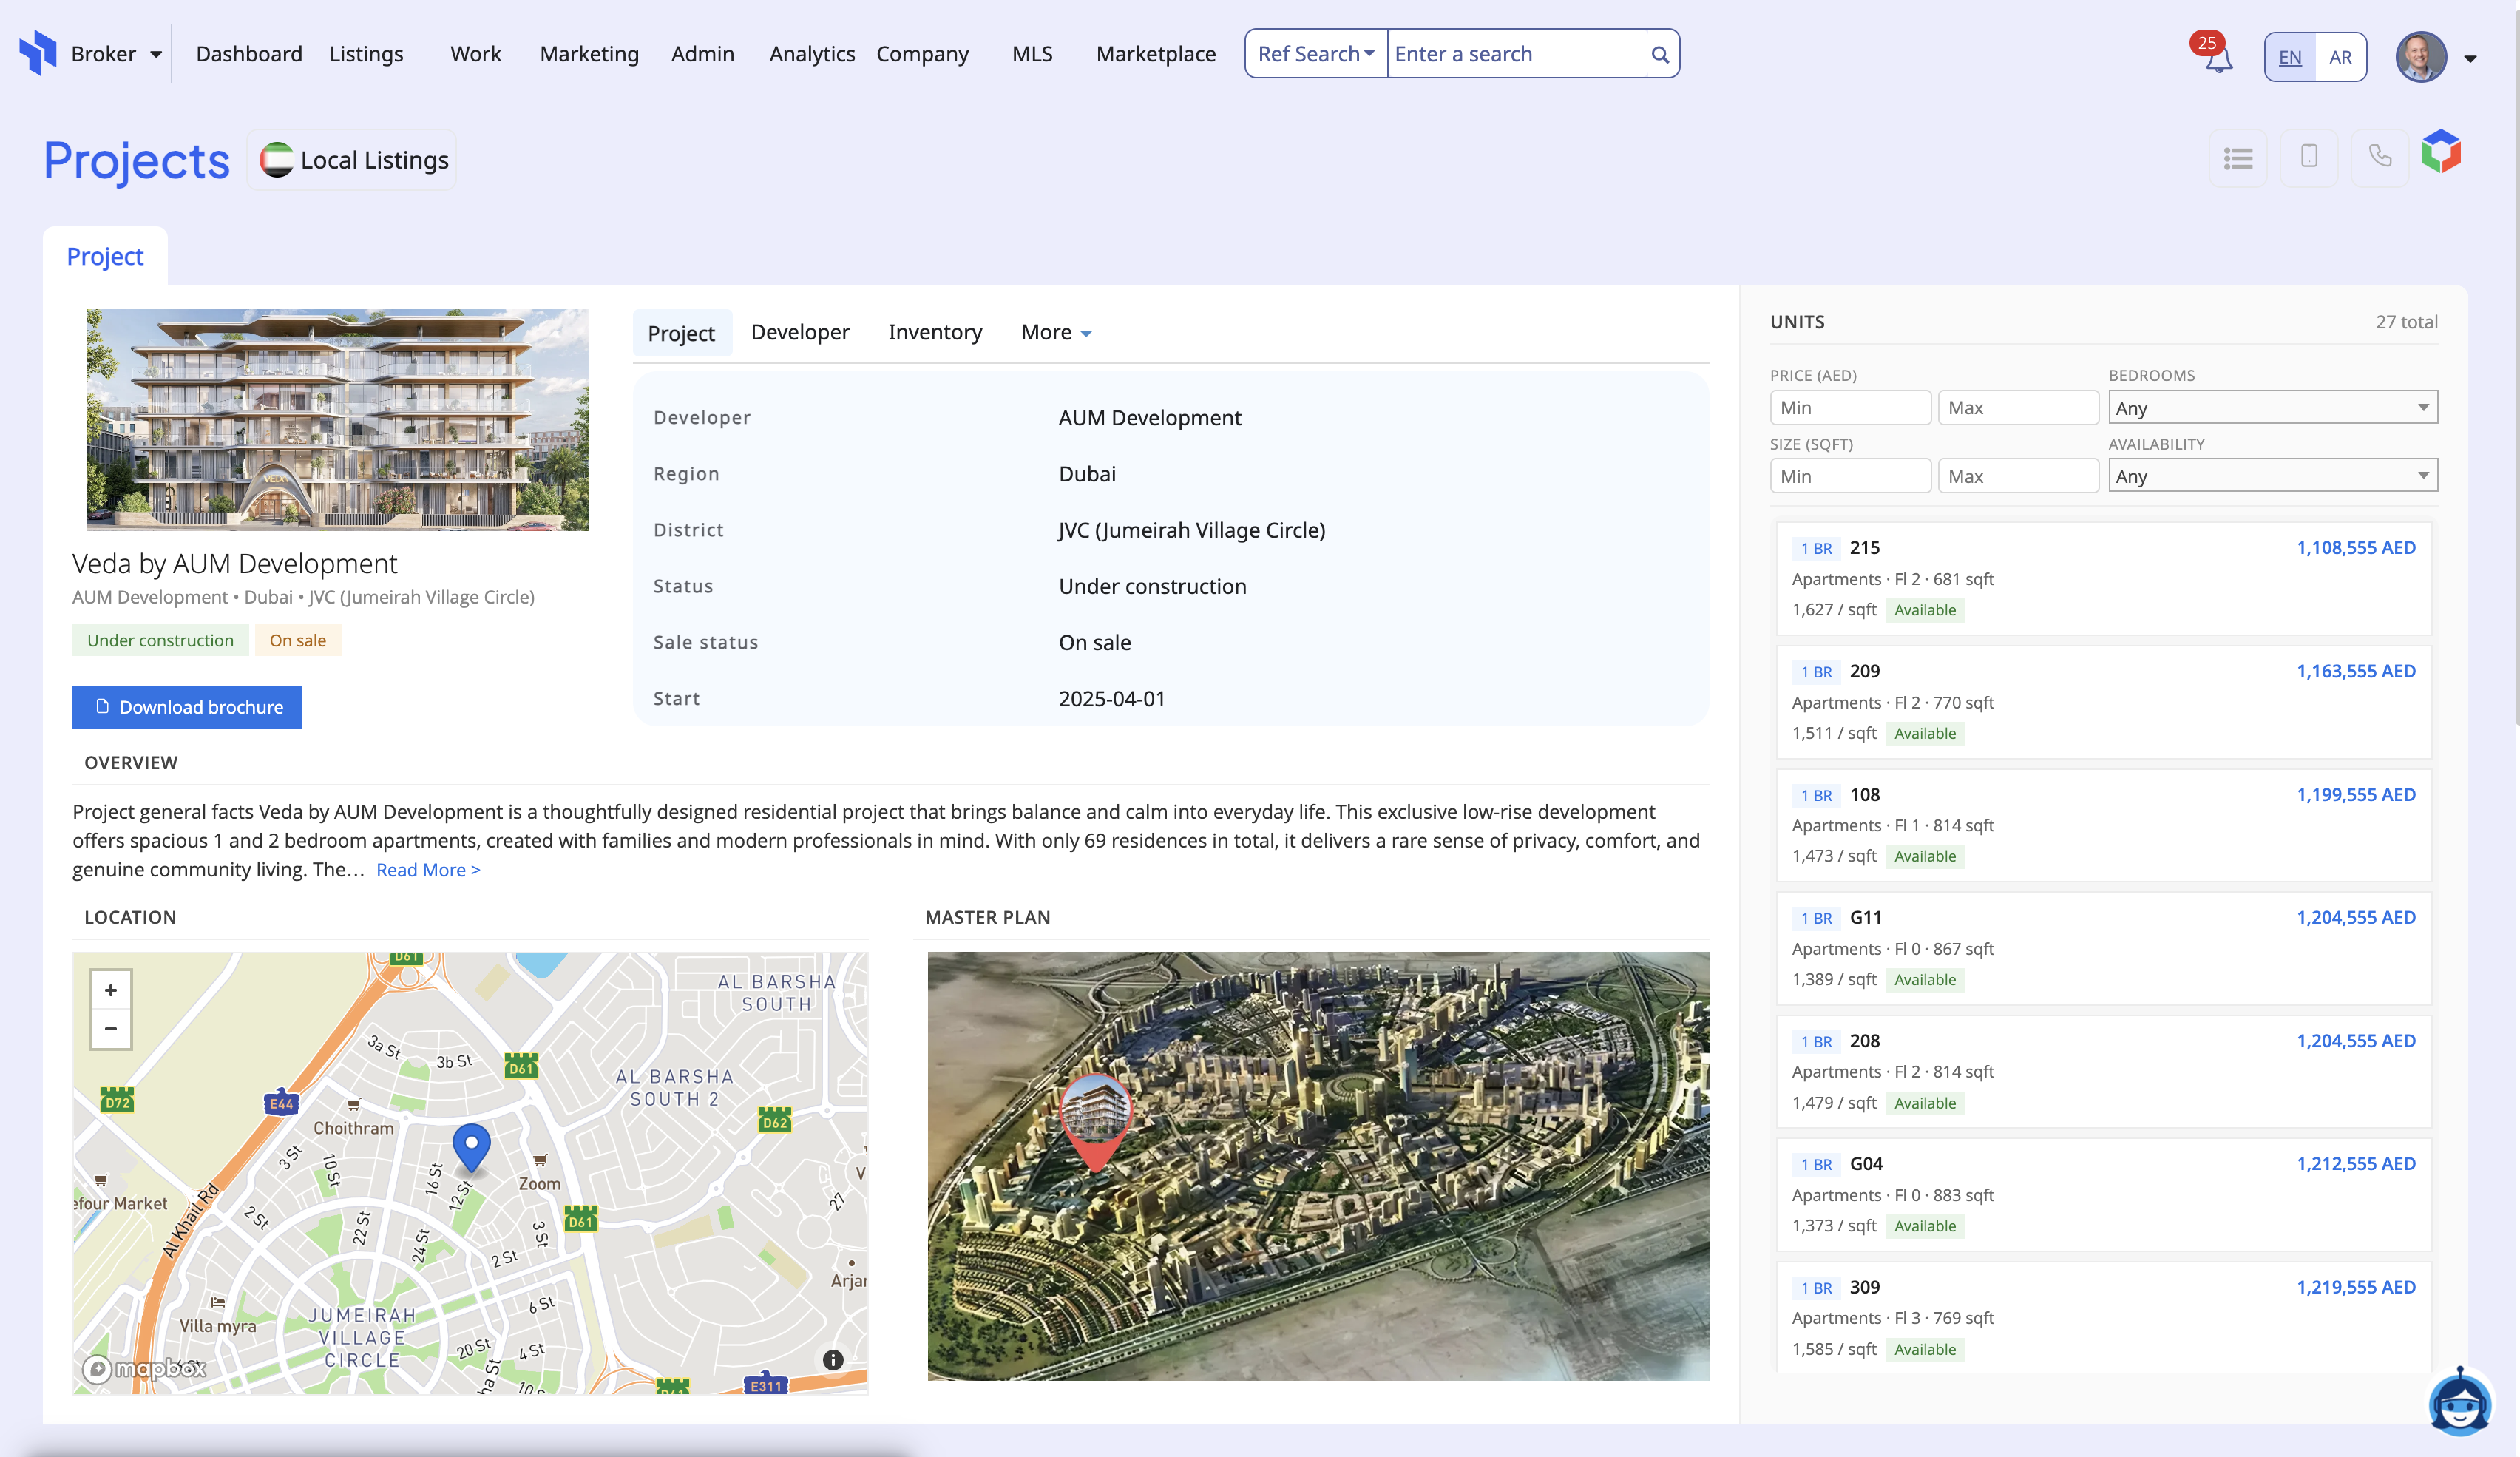Select the Developer tab
Image resolution: width=2520 pixels, height=1457 pixels.
click(x=800, y=332)
